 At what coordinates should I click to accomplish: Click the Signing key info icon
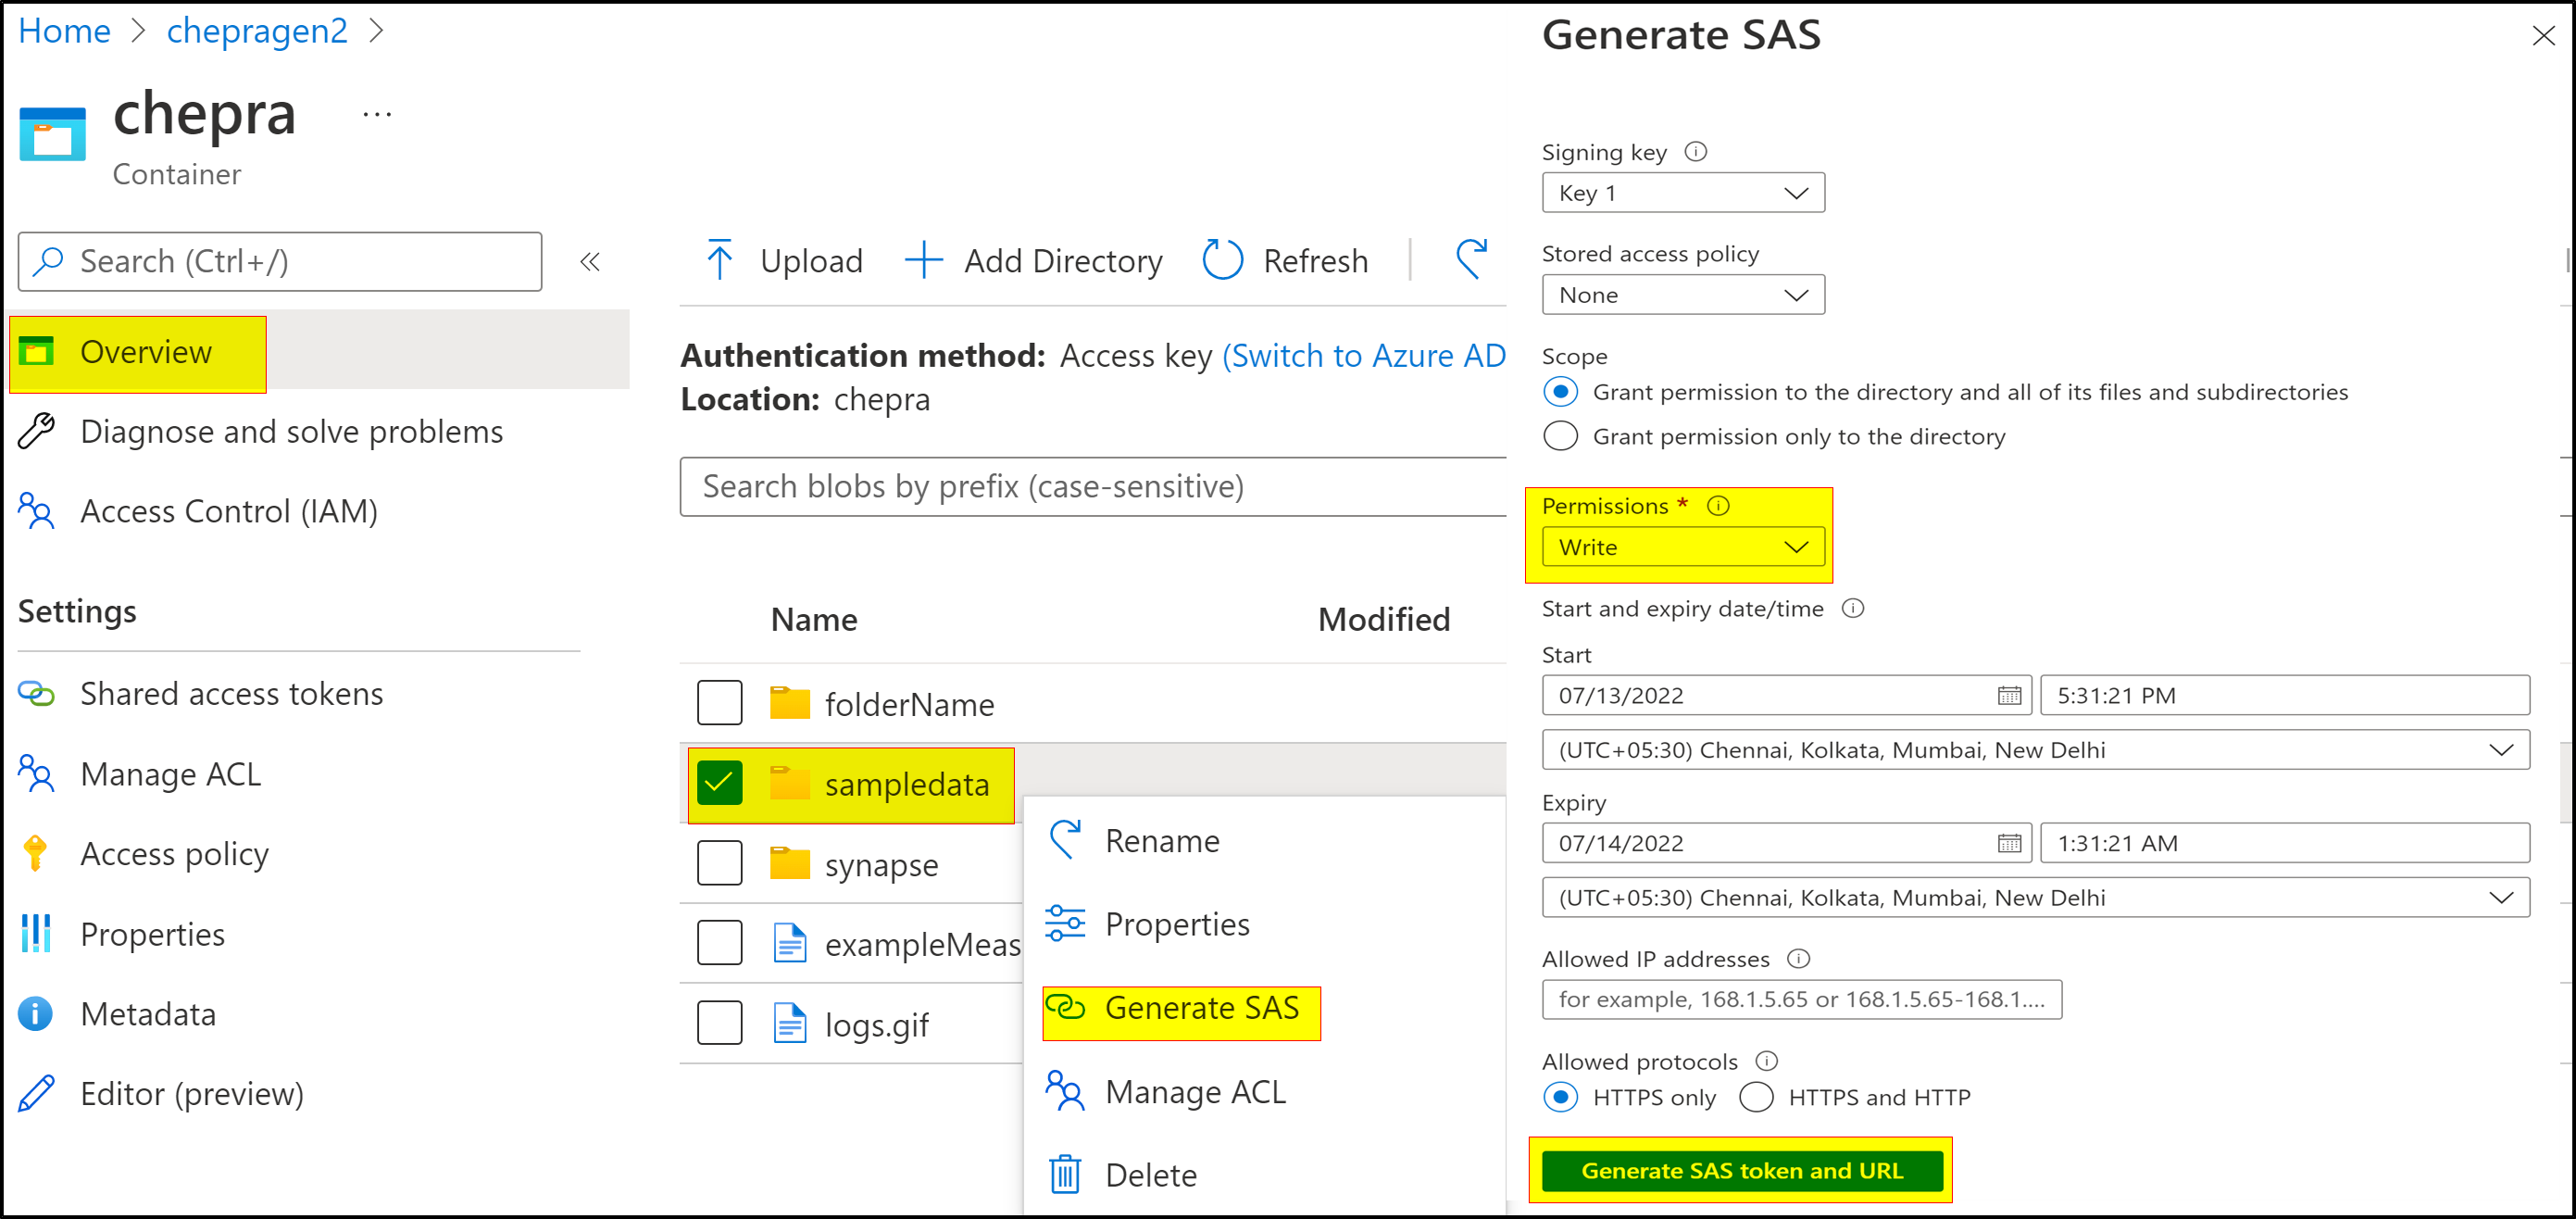1696,152
